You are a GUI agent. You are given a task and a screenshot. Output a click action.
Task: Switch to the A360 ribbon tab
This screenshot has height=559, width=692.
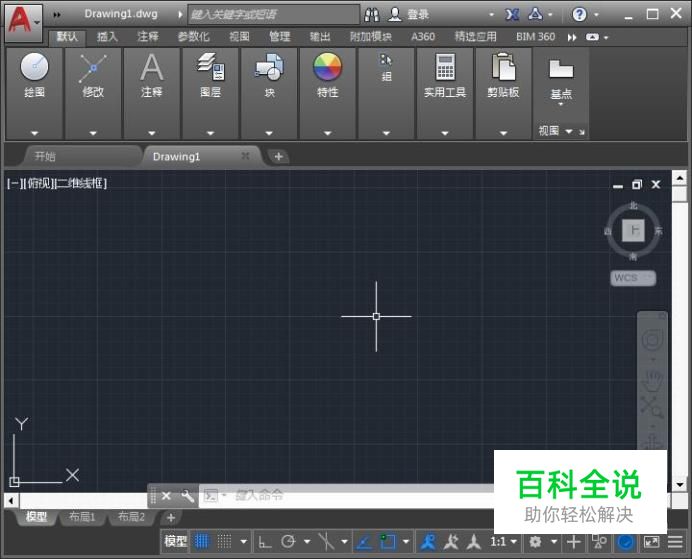423,37
